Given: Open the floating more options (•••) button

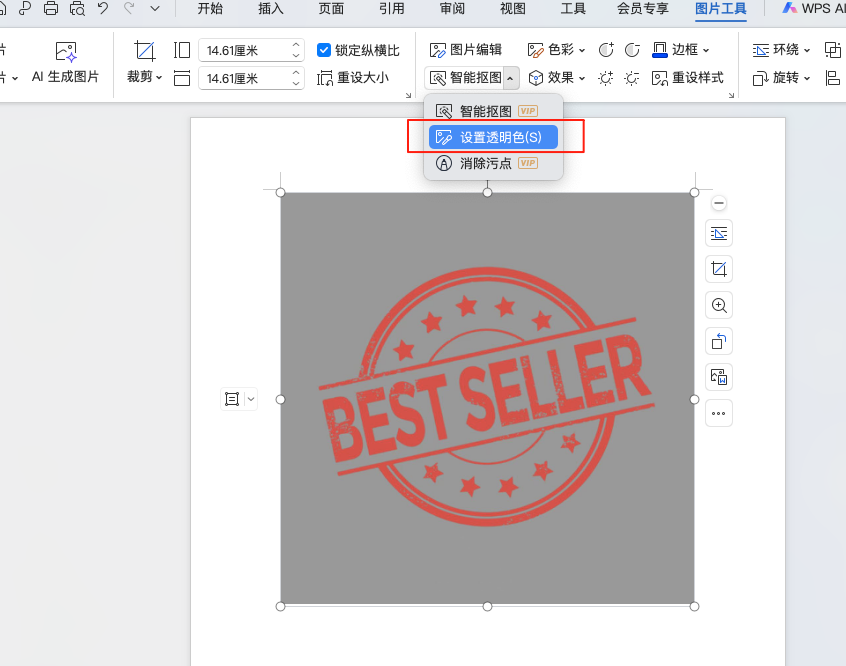Looking at the screenshot, I should click(719, 413).
